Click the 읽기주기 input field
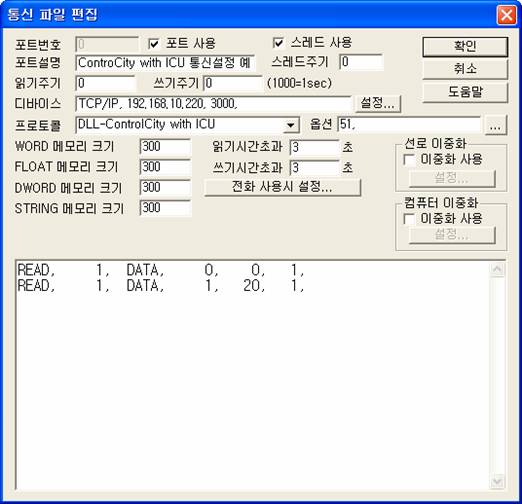 pyautogui.click(x=106, y=83)
